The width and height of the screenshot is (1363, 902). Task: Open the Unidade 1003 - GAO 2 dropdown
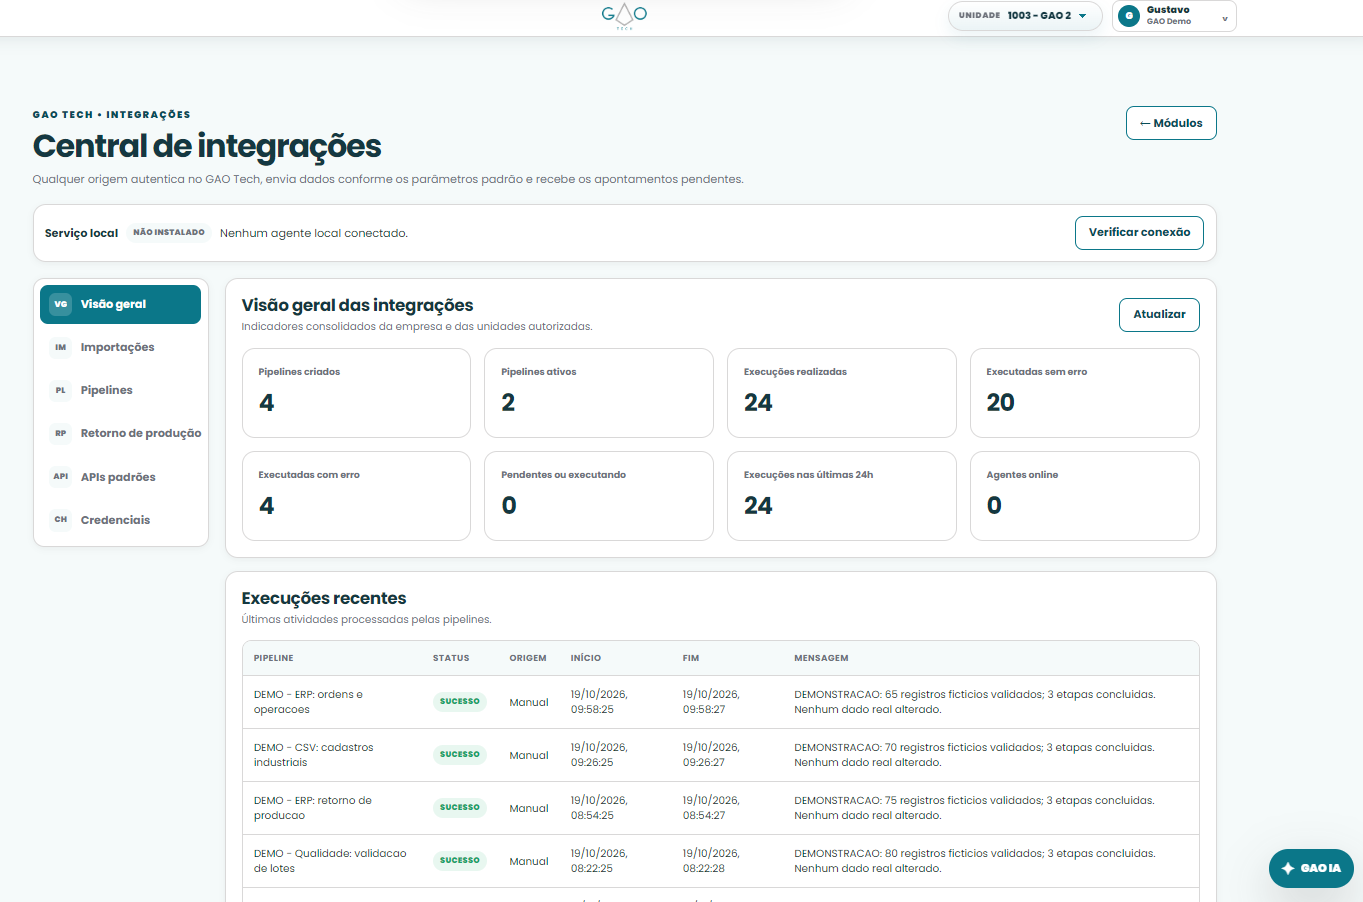[1025, 16]
